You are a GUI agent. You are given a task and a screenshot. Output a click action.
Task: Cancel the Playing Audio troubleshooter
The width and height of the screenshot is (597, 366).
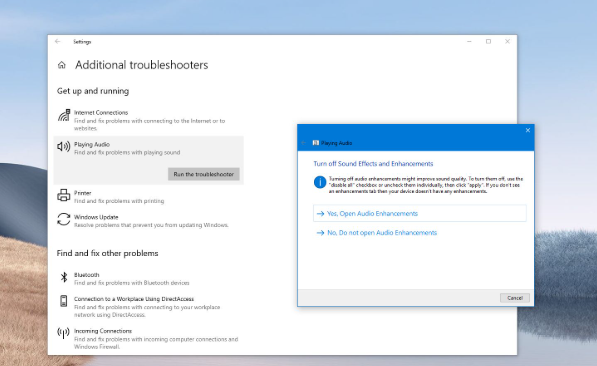pyautogui.click(x=515, y=298)
